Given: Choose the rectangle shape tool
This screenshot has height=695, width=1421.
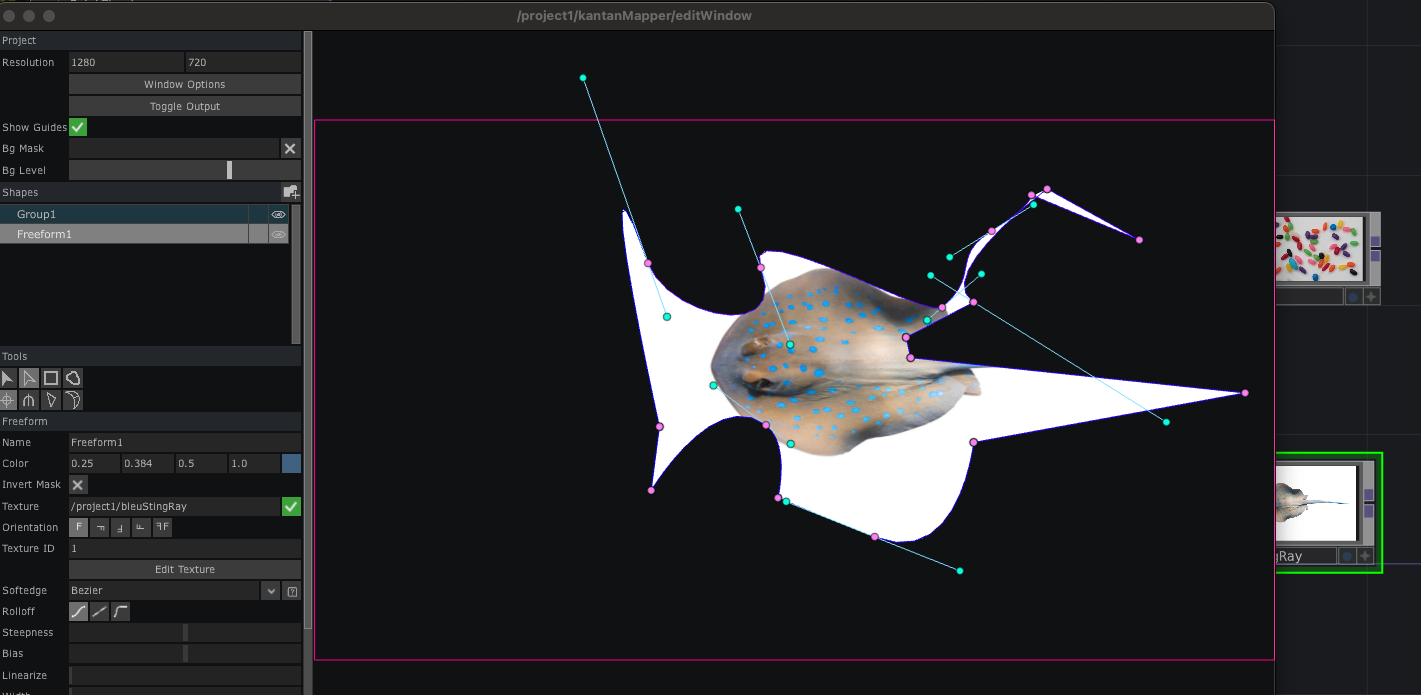Looking at the screenshot, I should click(51, 378).
